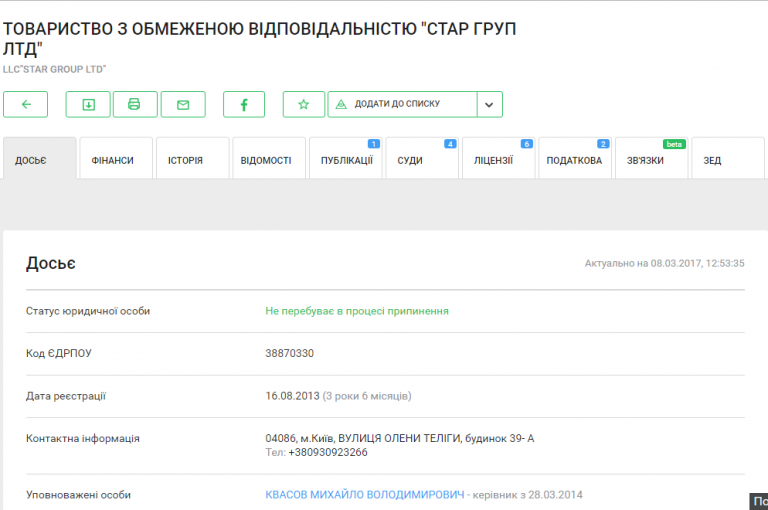Switch to the Податкова tab
Image resolution: width=768 pixels, height=510 pixels.
coord(574,160)
